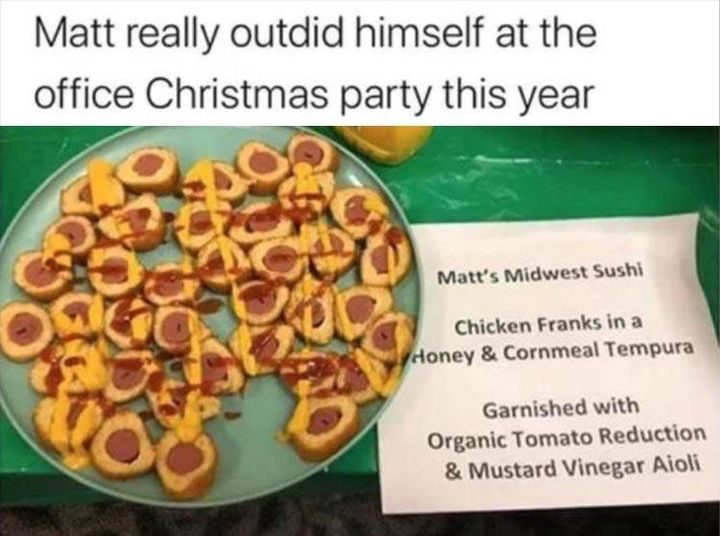
Task: Click the "& Mustard Vinegar Aioli" line
Action: click(x=573, y=468)
